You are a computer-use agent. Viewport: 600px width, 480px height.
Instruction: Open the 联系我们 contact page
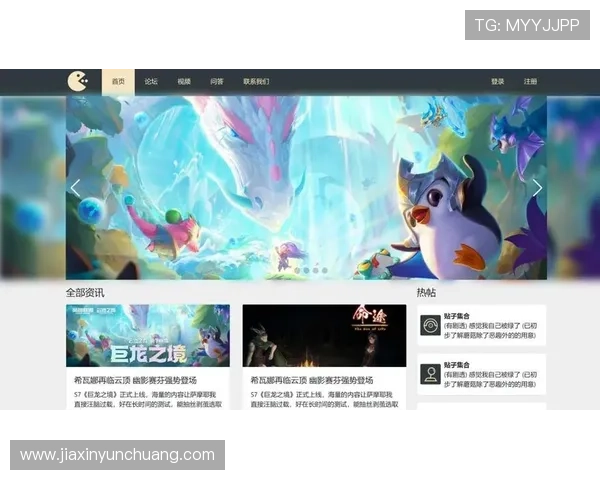click(x=256, y=81)
